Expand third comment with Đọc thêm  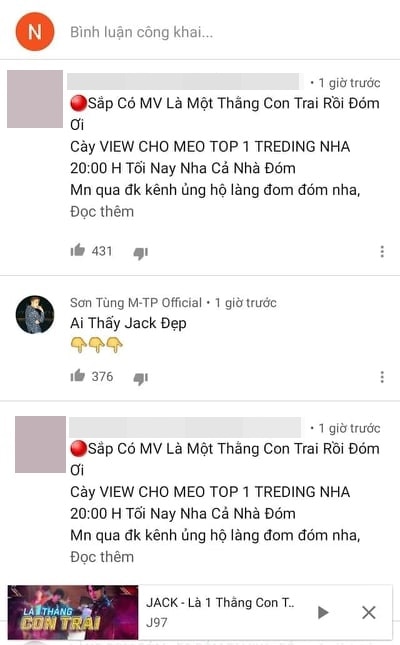click(102, 557)
